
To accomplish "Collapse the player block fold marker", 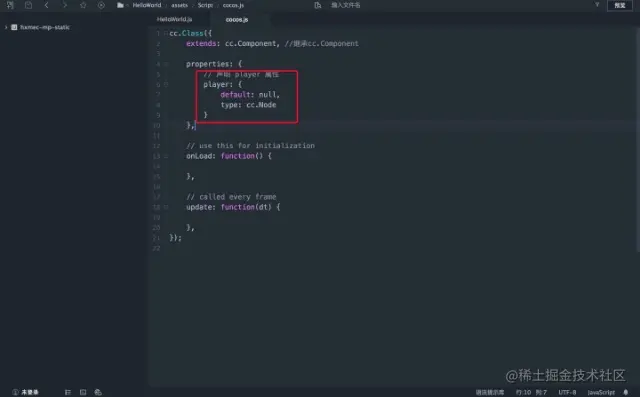I will point(166,84).
